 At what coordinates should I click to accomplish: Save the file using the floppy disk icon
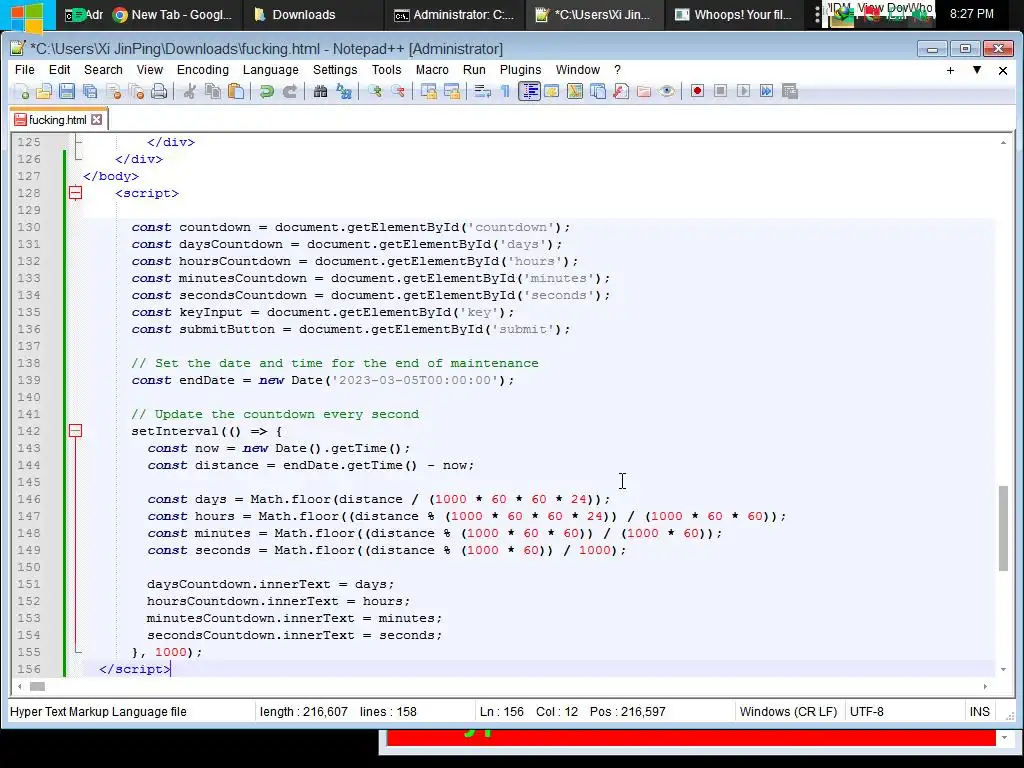(x=67, y=91)
